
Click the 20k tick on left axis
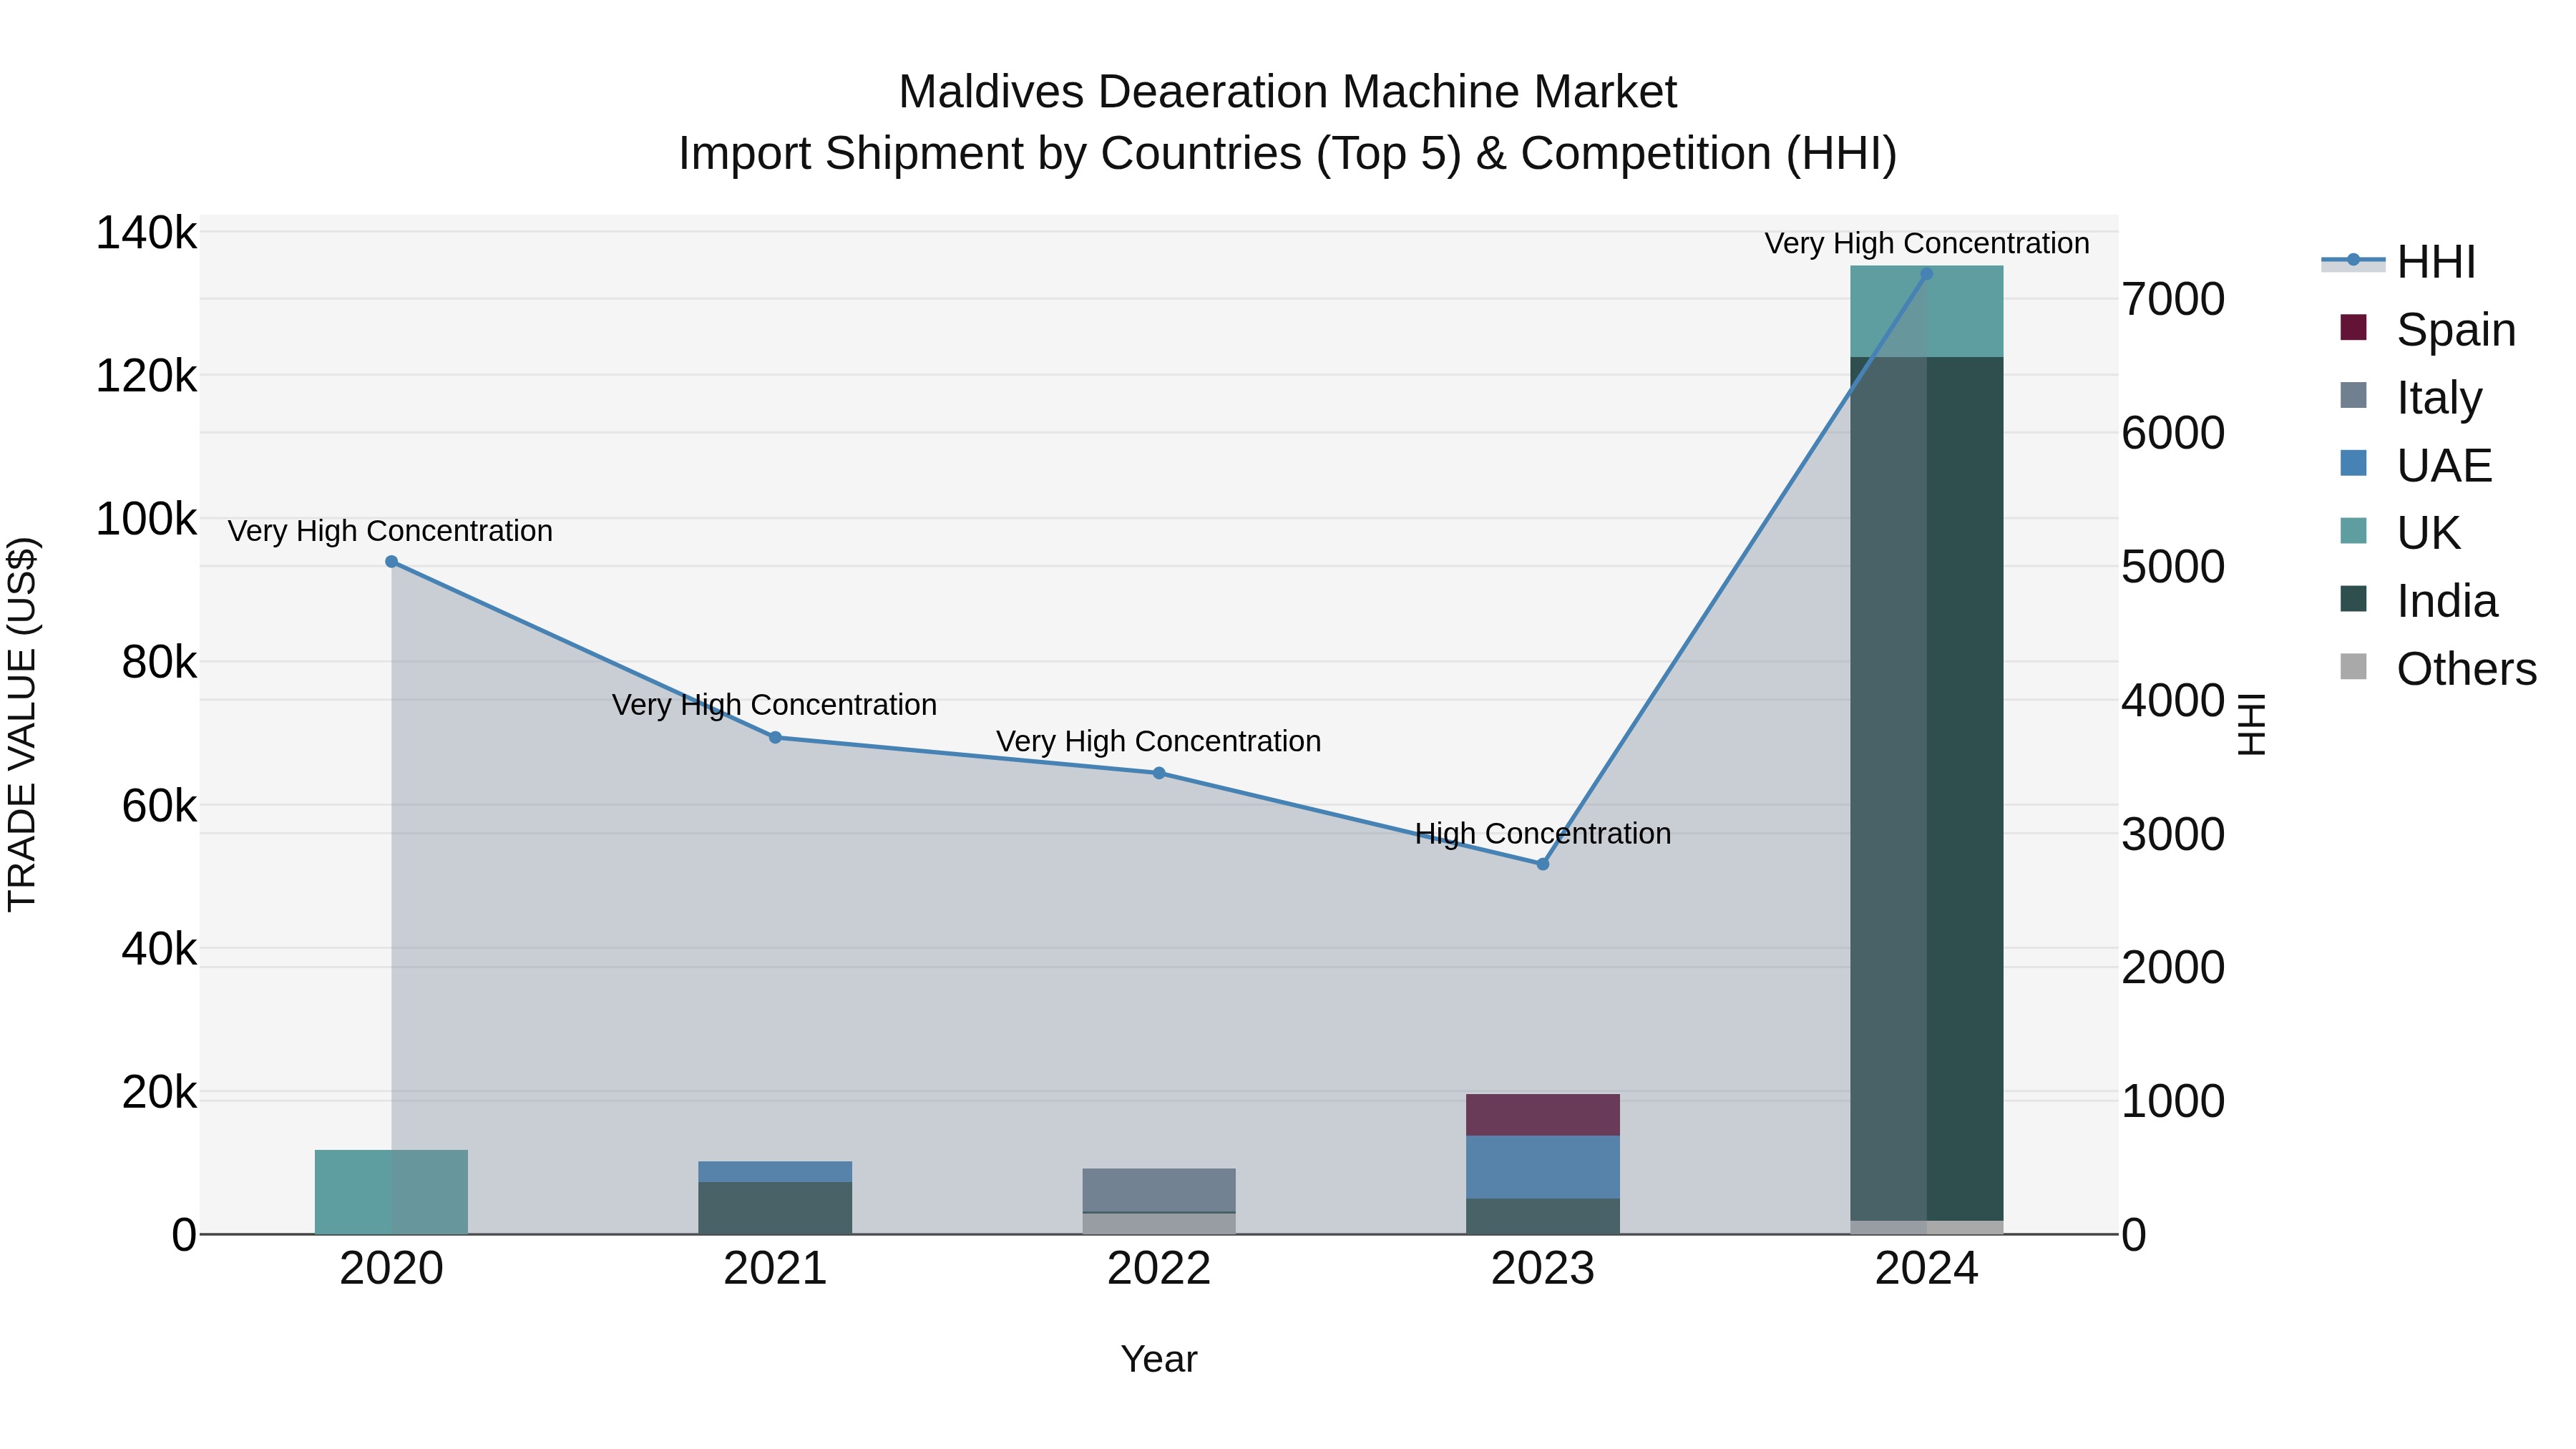pyautogui.click(x=159, y=1093)
